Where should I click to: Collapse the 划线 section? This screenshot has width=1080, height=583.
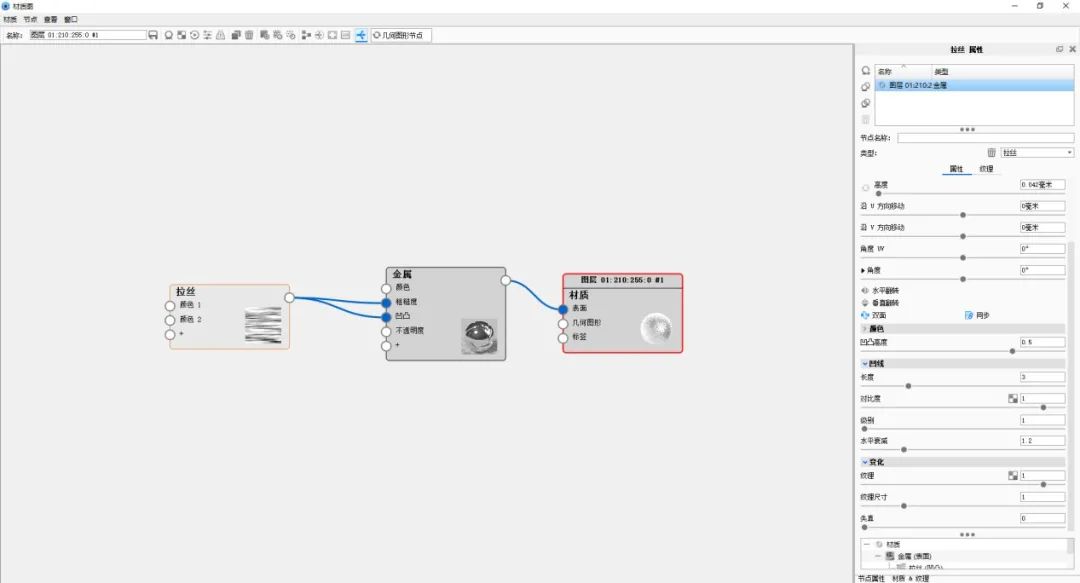pyautogui.click(x=864, y=364)
